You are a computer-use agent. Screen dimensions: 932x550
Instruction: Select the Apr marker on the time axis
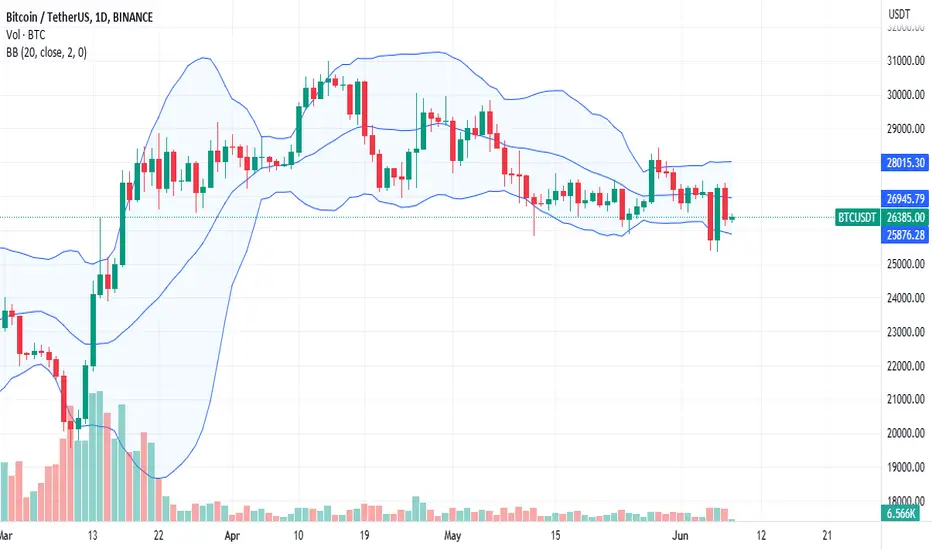click(232, 536)
